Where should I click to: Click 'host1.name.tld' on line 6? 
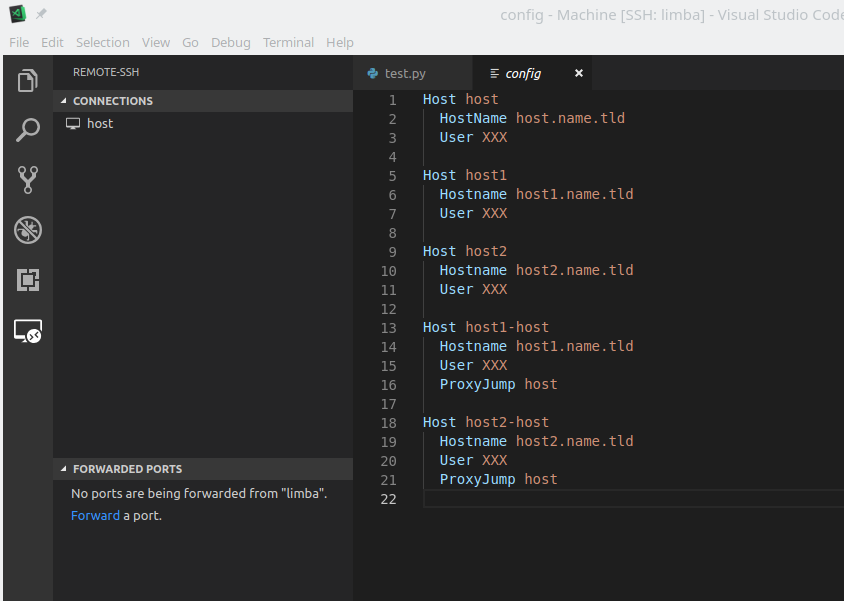pyautogui.click(x=574, y=194)
